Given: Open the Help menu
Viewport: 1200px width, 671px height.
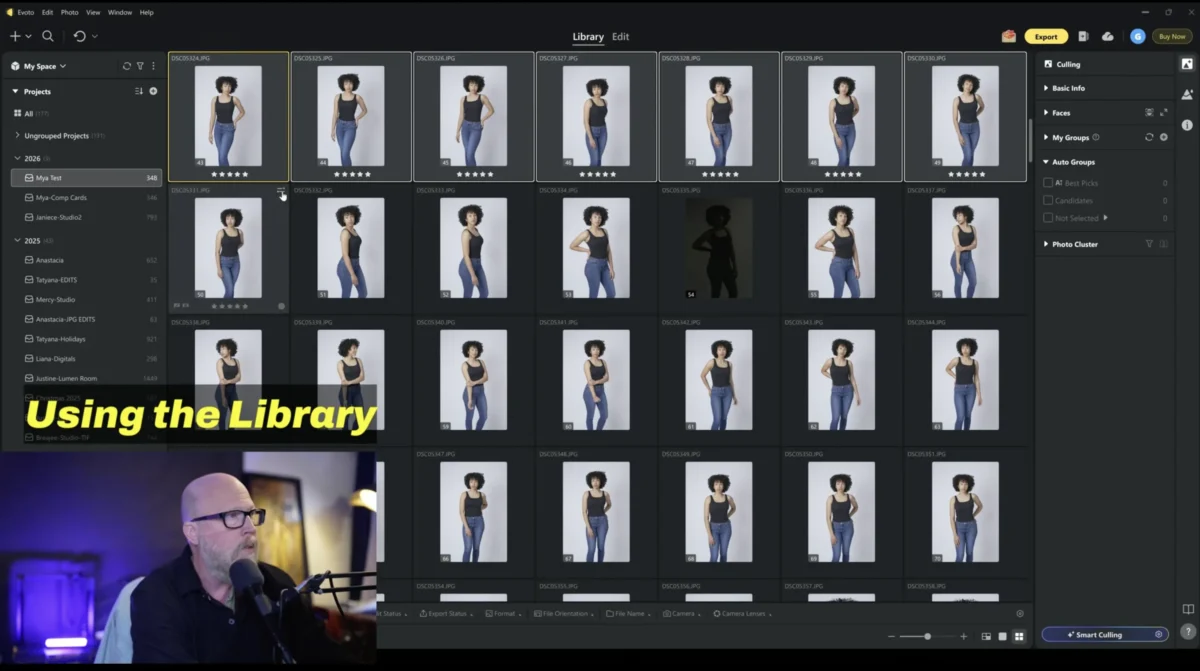Looking at the screenshot, I should (146, 12).
